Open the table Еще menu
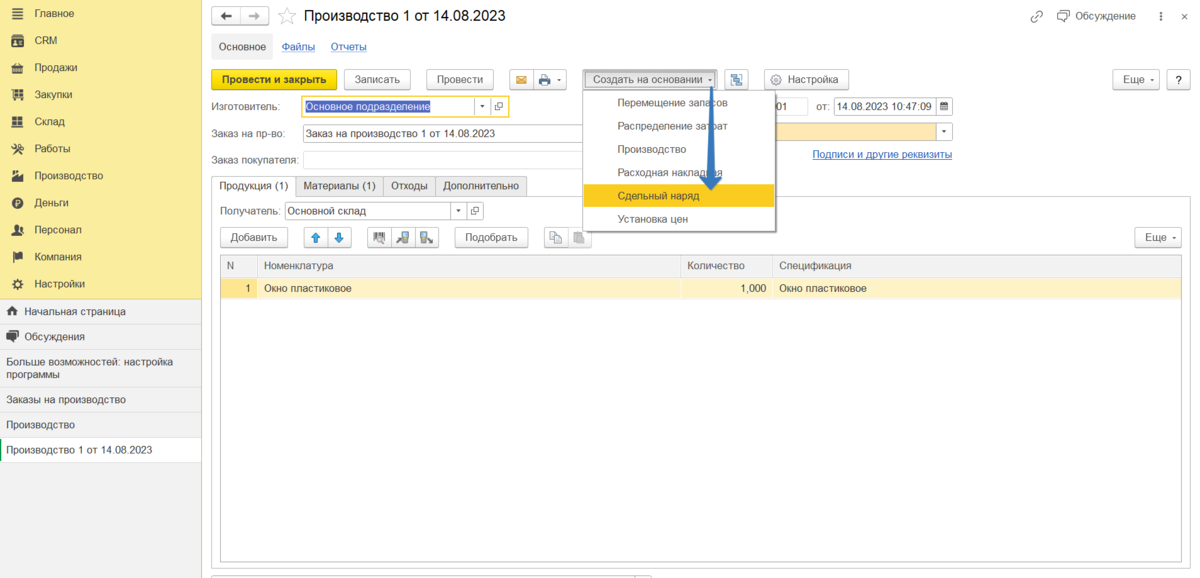 coord(1160,237)
